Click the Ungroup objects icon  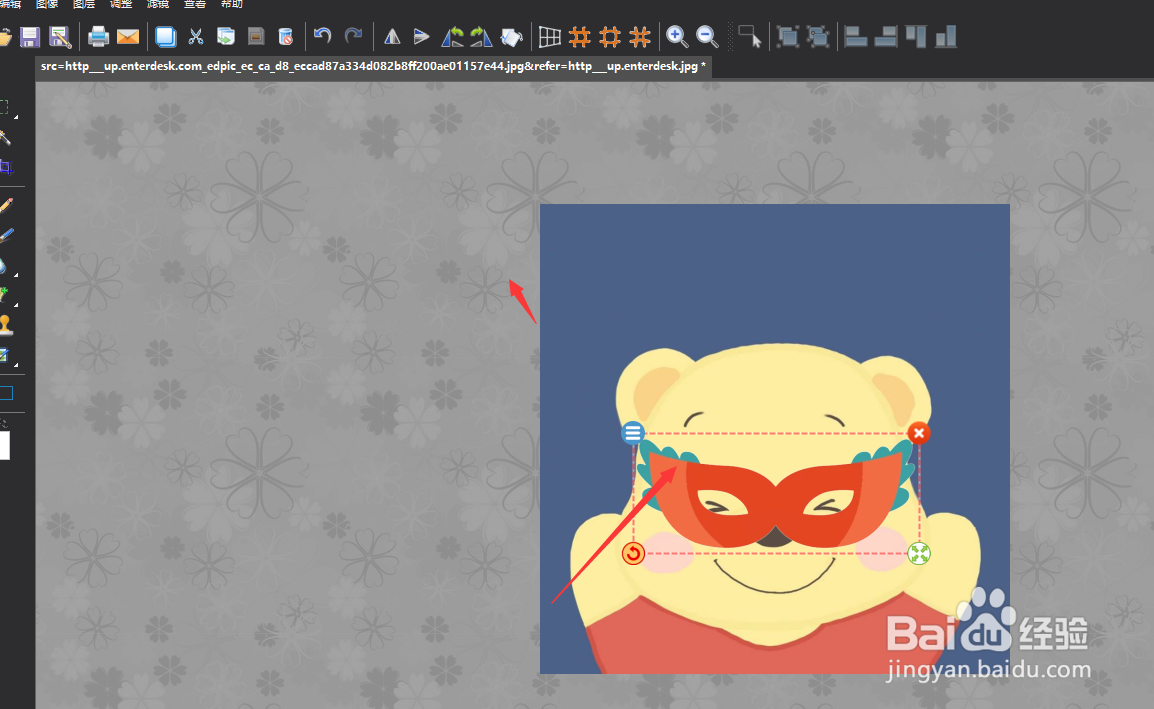pos(818,36)
